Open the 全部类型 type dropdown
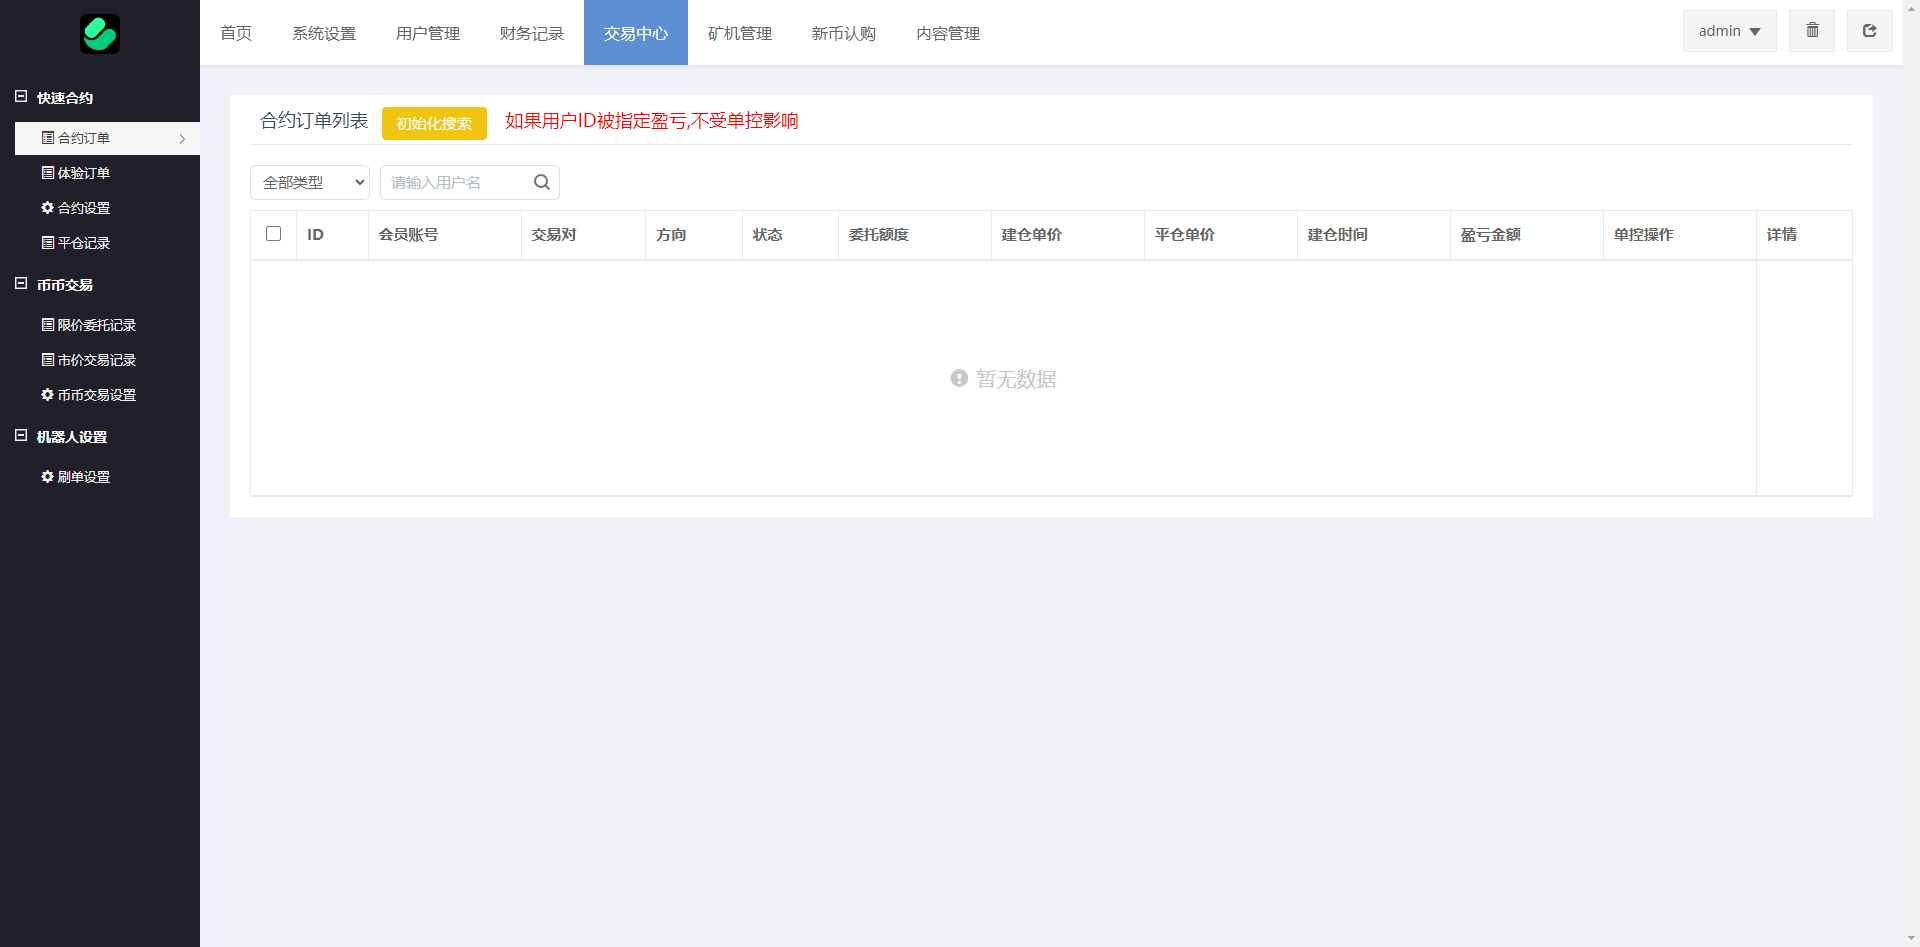This screenshot has width=1920, height=947. click(310, 182)
